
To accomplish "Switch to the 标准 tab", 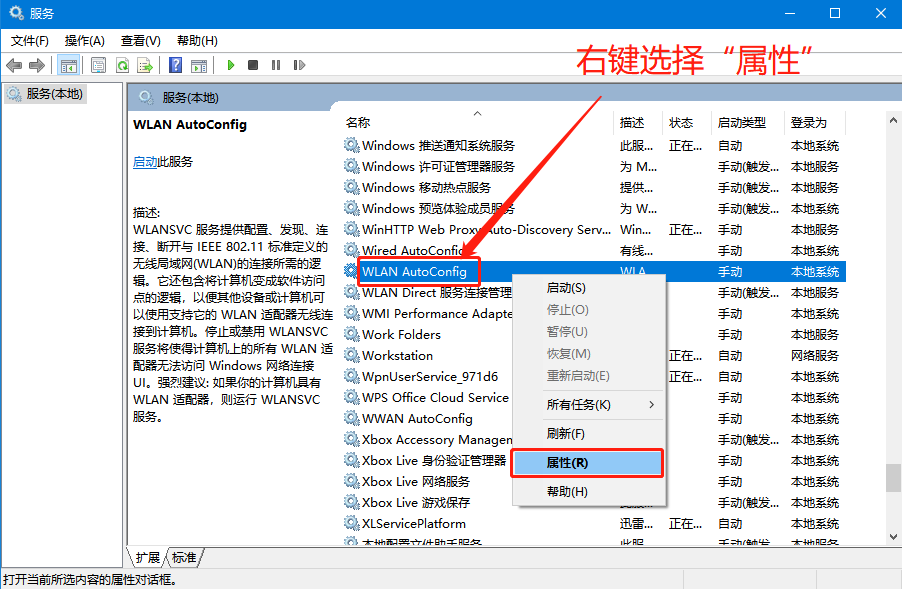I will click(x=184, y=557).
